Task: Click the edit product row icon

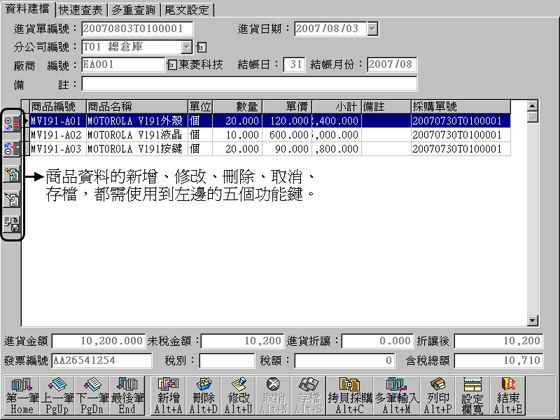Action: pyautogui.click(x=12, y=174)
